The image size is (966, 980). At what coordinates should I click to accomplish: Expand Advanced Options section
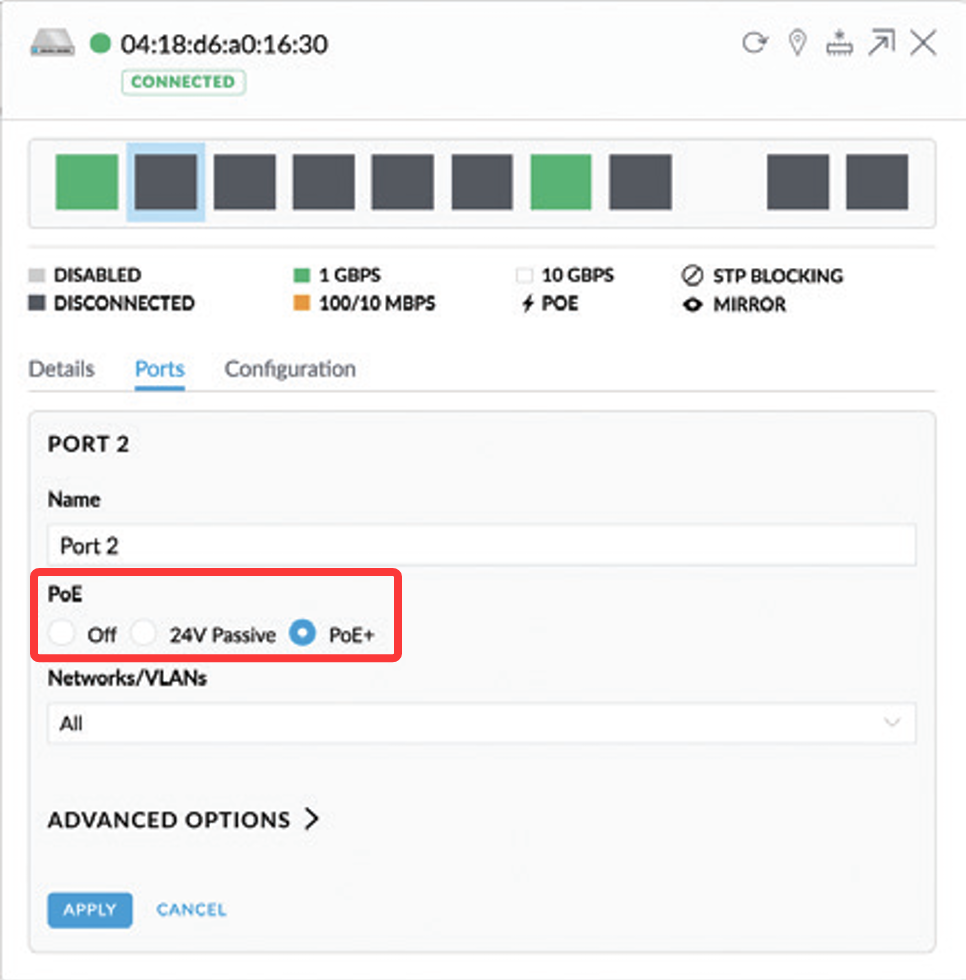183,820
